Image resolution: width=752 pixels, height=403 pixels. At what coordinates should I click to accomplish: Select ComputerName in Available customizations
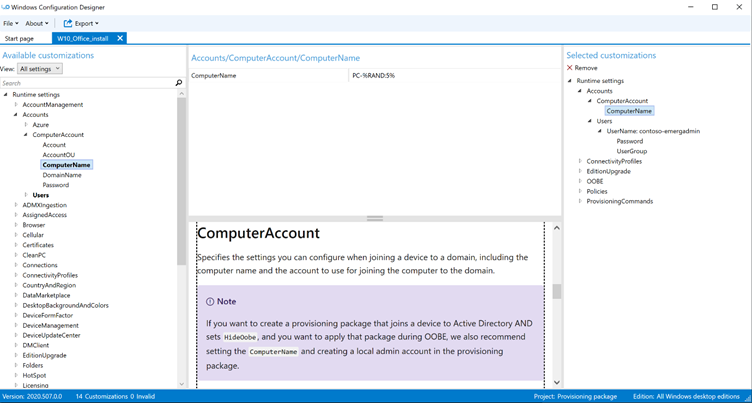[66, 165]
